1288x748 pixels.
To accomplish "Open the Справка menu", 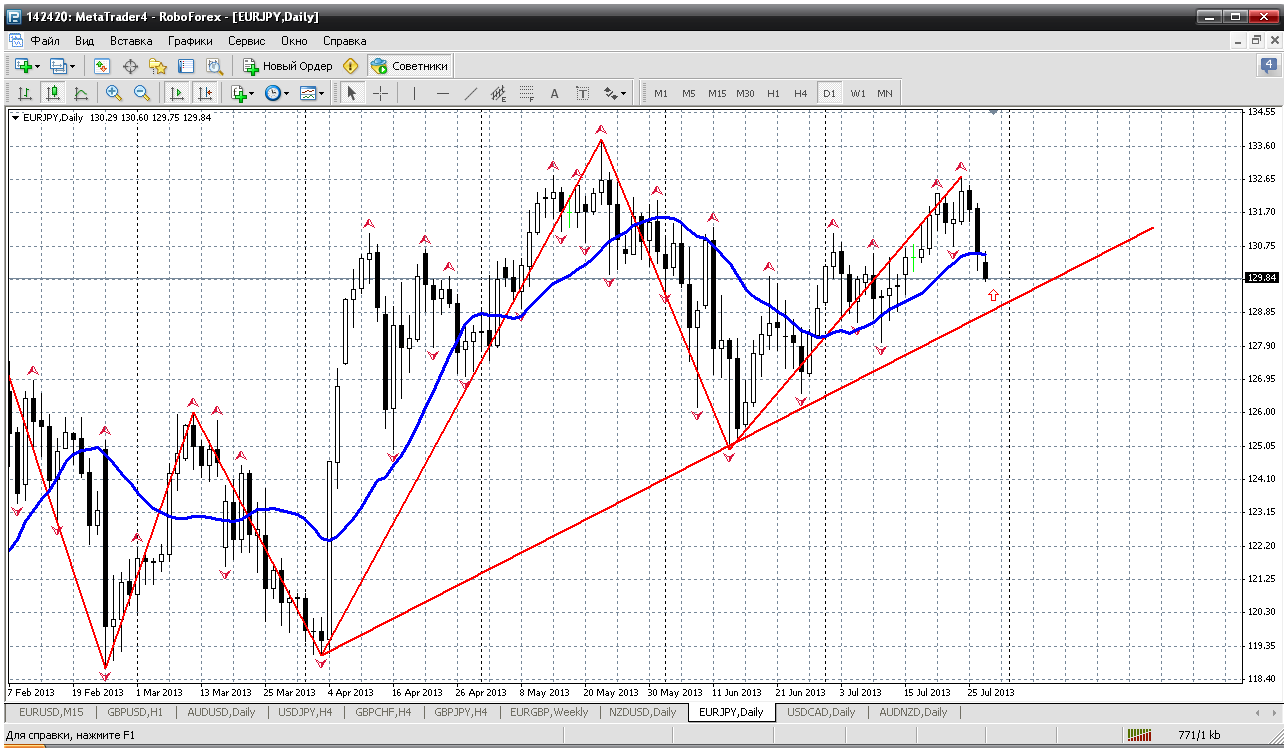I will click(345, 41).
